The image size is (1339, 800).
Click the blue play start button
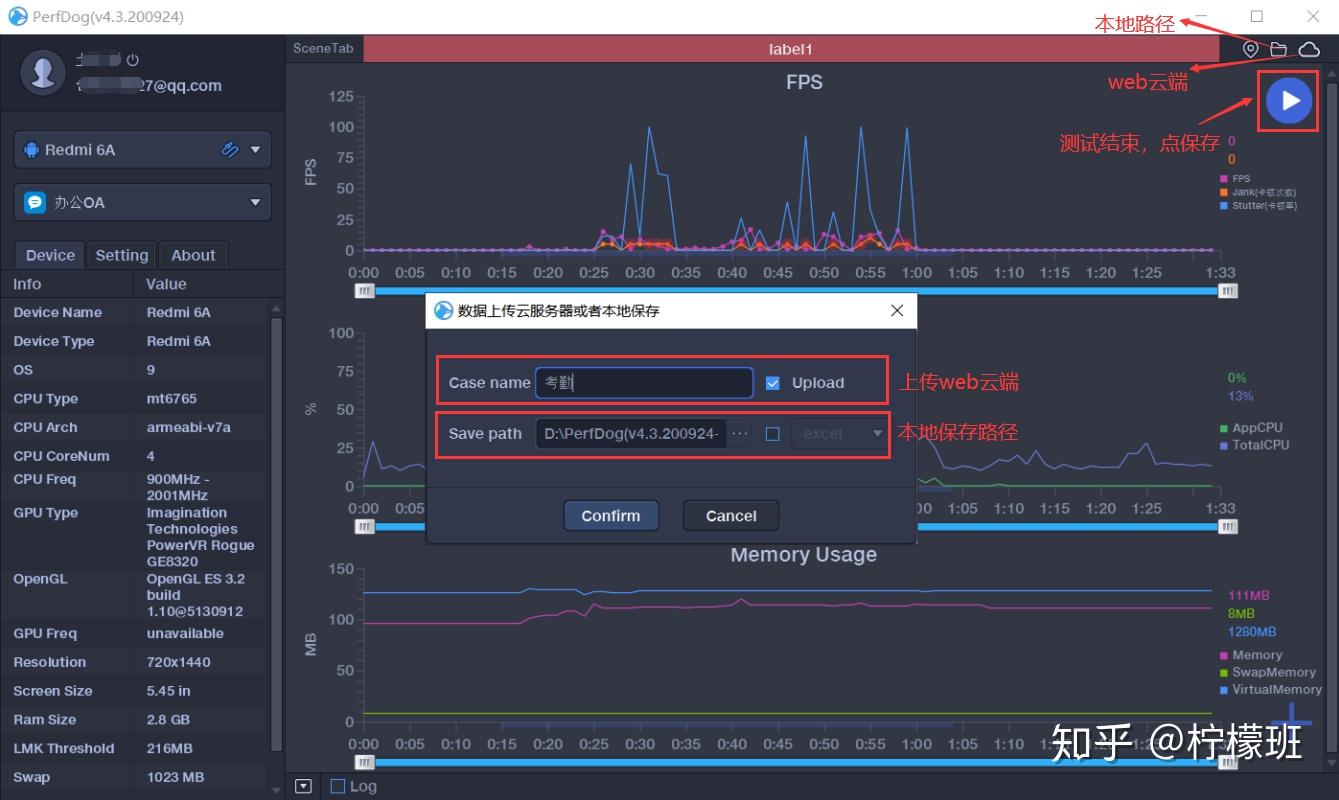pyautogui.click(x=1289, y=100)
